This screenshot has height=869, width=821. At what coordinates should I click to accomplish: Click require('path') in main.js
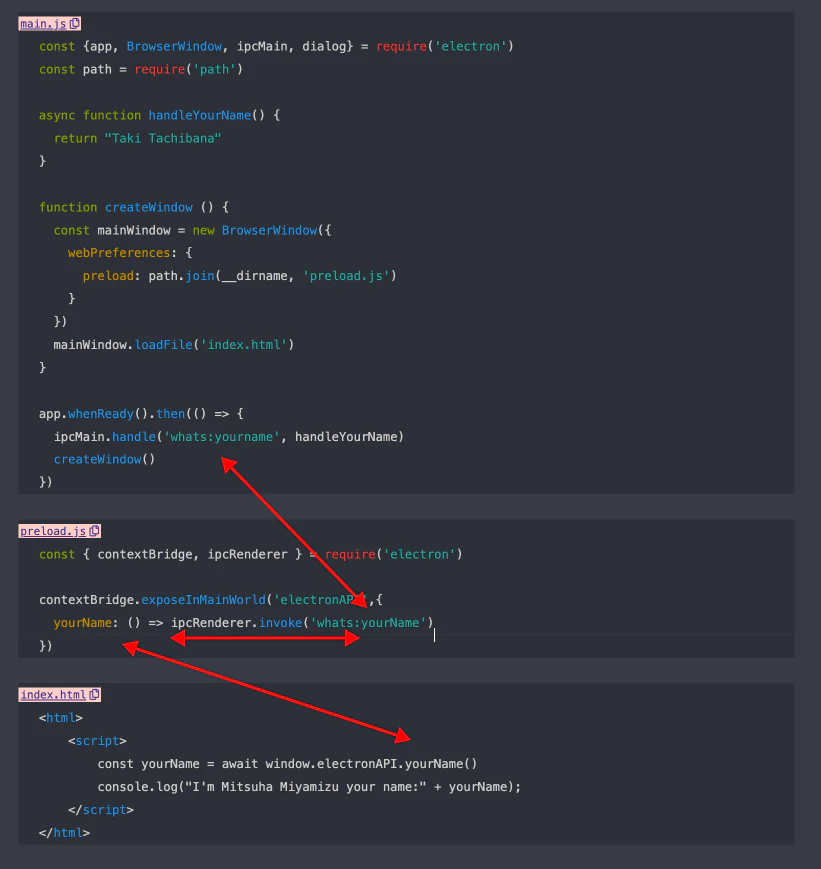pos(188,69)
